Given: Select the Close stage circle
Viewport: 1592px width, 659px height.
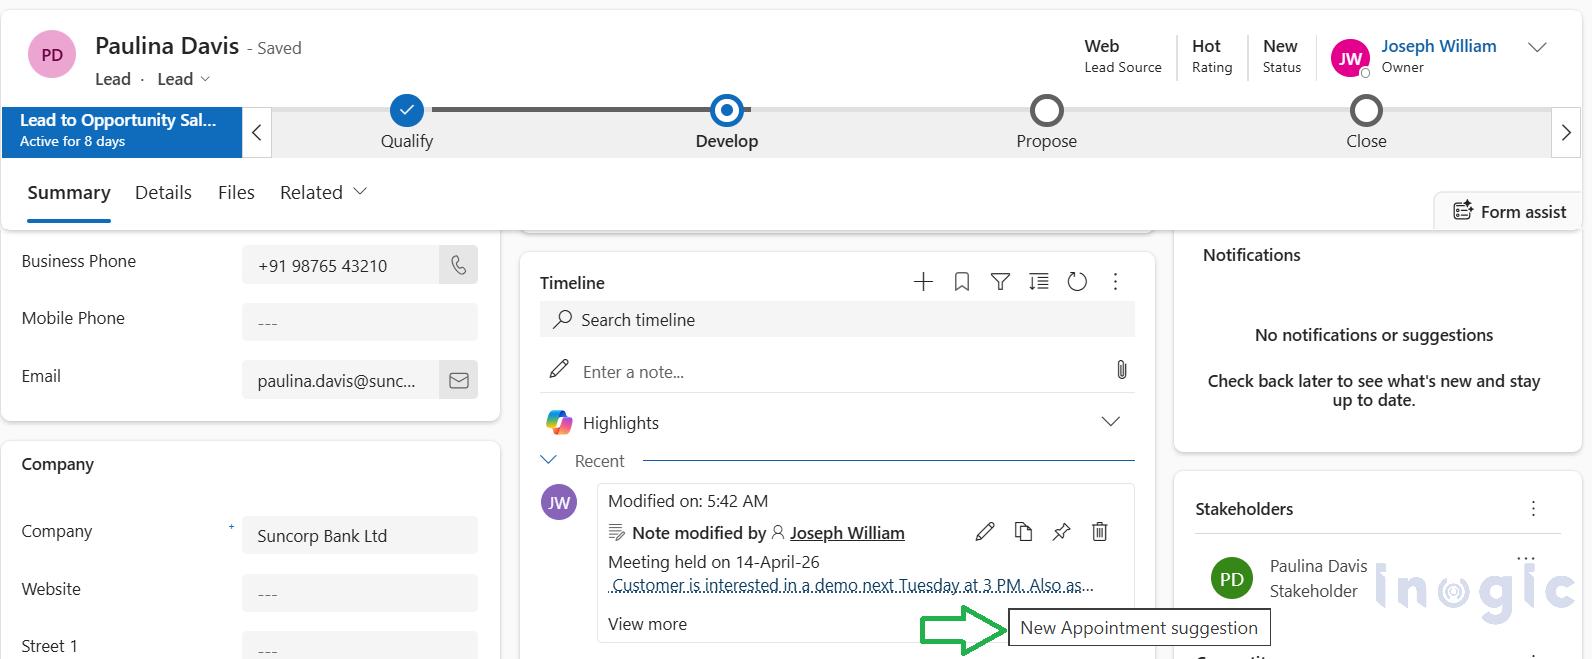Looking at the screenshot, I should pyautogui.click(x=1366, y=110).
